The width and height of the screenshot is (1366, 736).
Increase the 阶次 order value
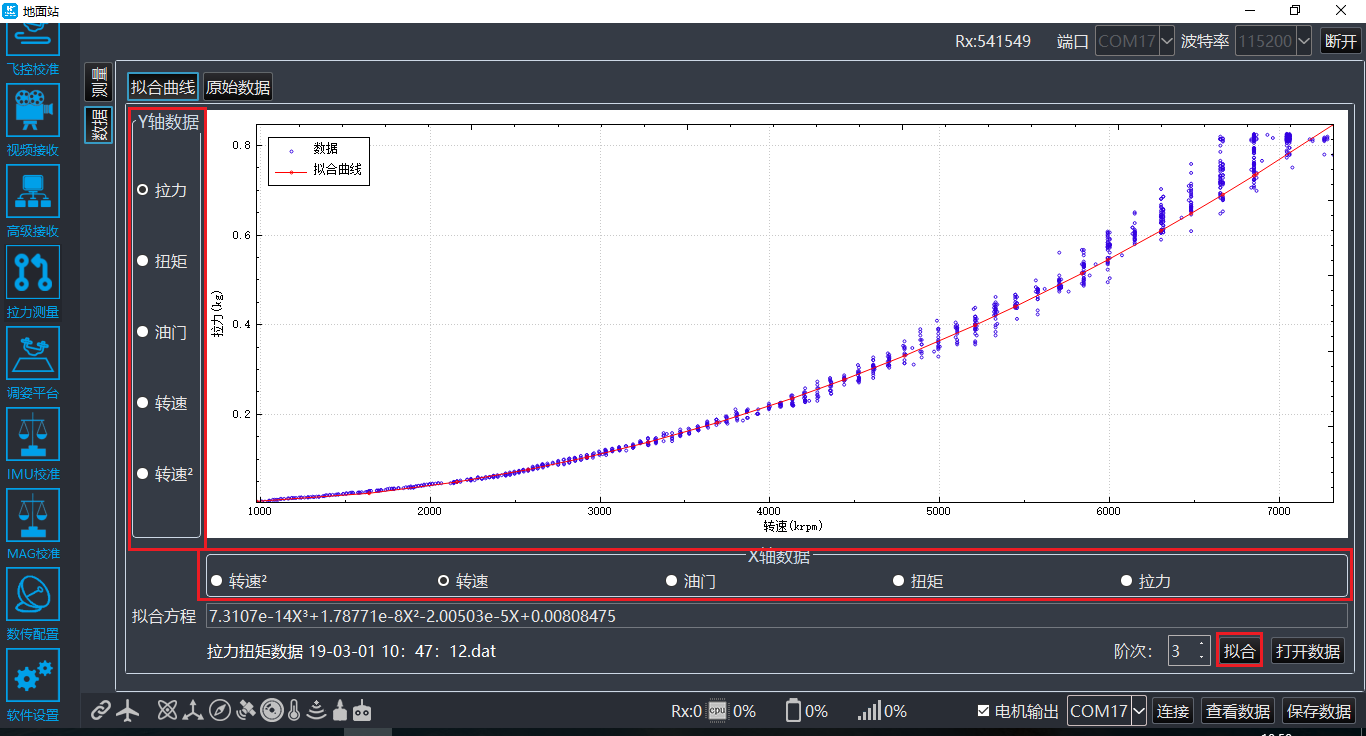1202,644
